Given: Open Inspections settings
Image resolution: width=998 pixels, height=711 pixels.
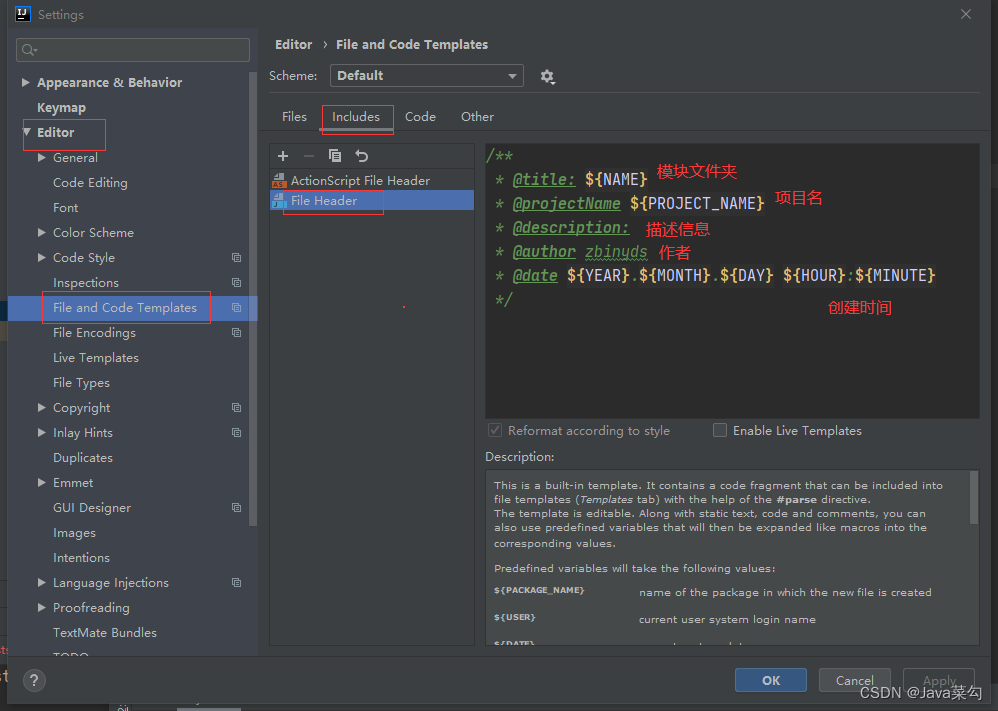Looking at the screenshot, I should (86, 283).
